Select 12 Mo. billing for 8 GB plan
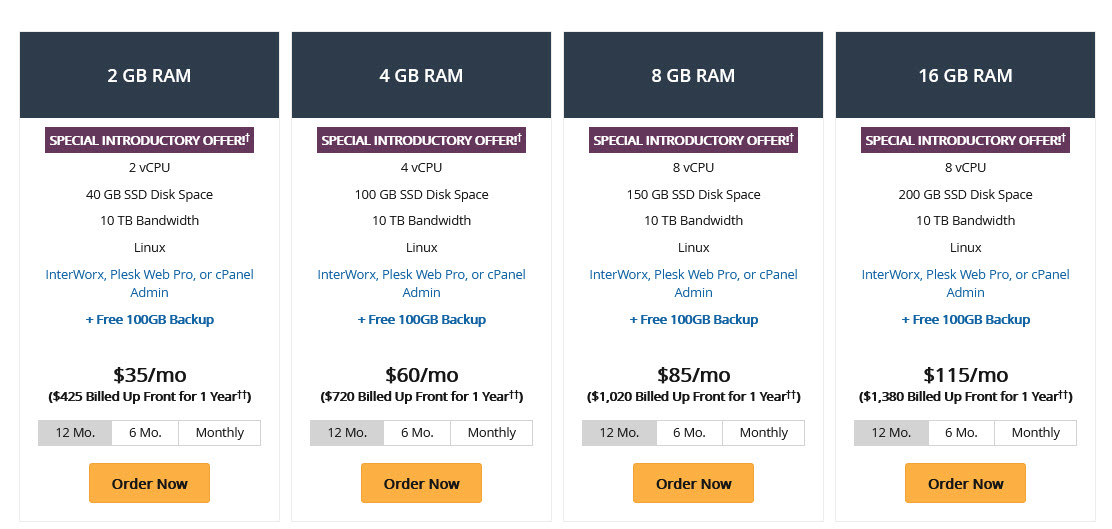This screenshot has height=529, width=1112. click(x=619, y=433)
